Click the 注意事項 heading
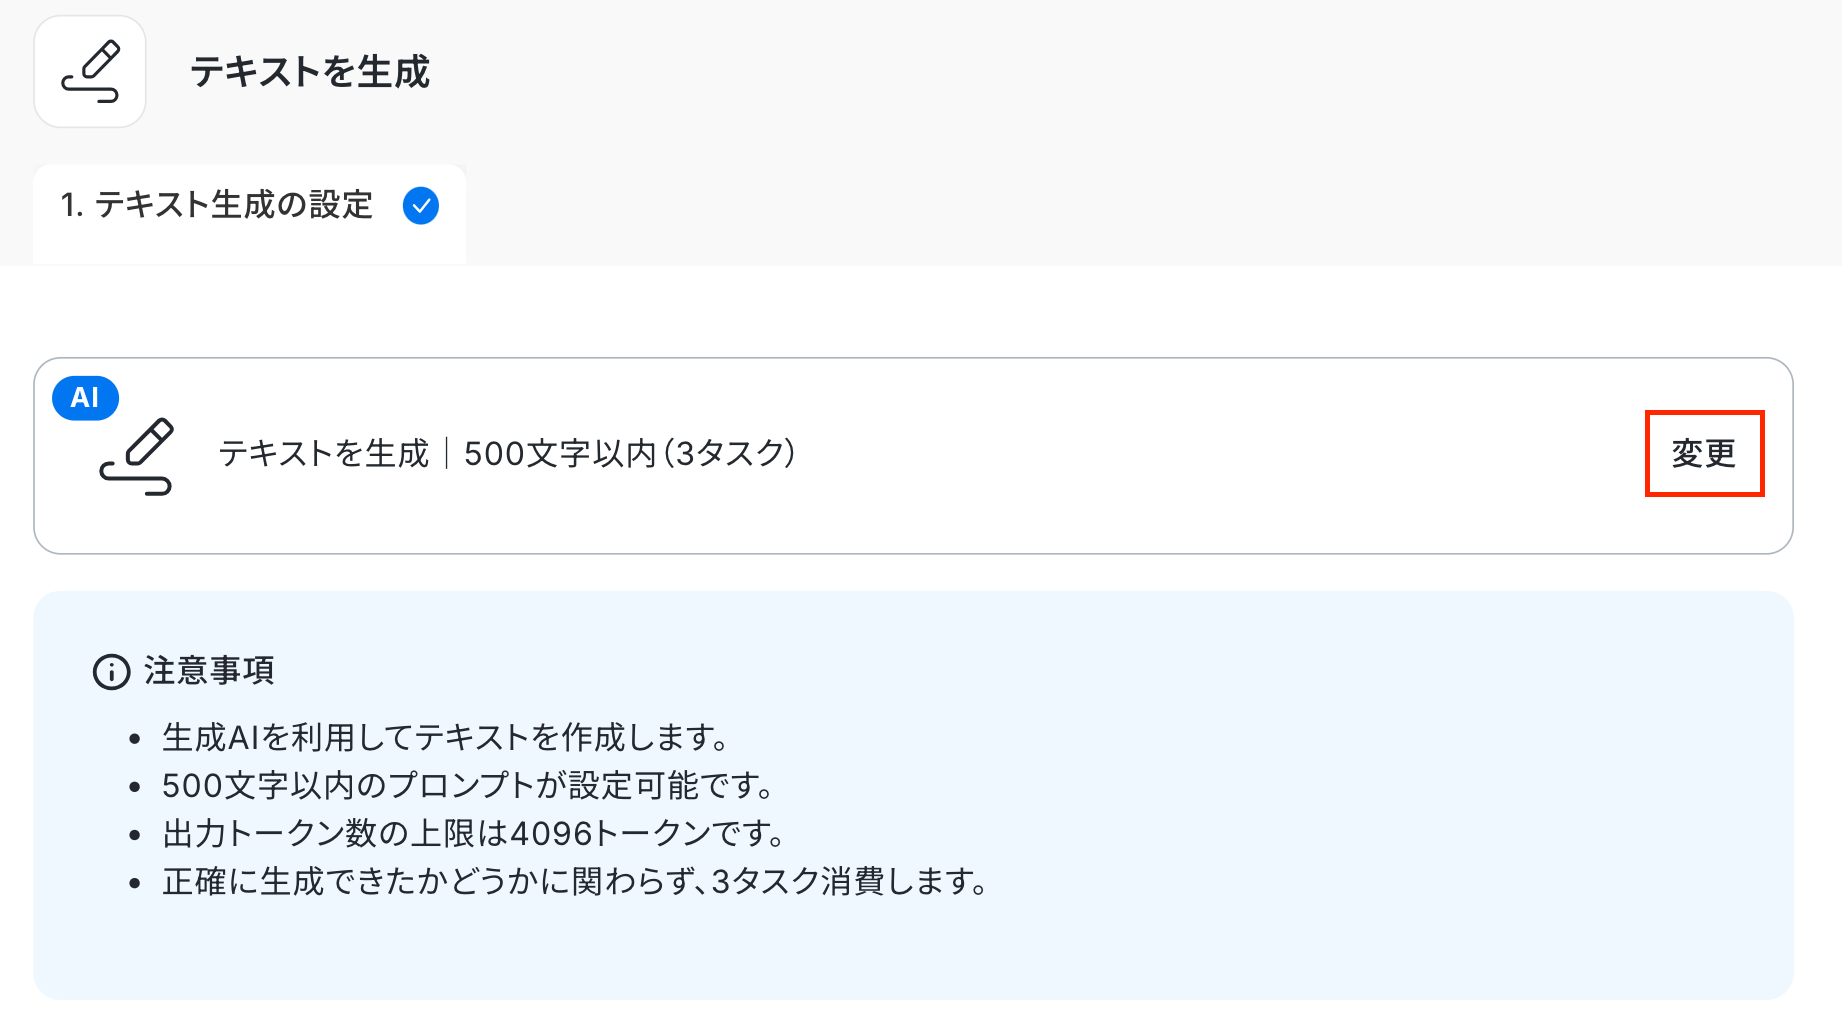This screenshot has height=1020, width=1842. [x=209, y=671]
